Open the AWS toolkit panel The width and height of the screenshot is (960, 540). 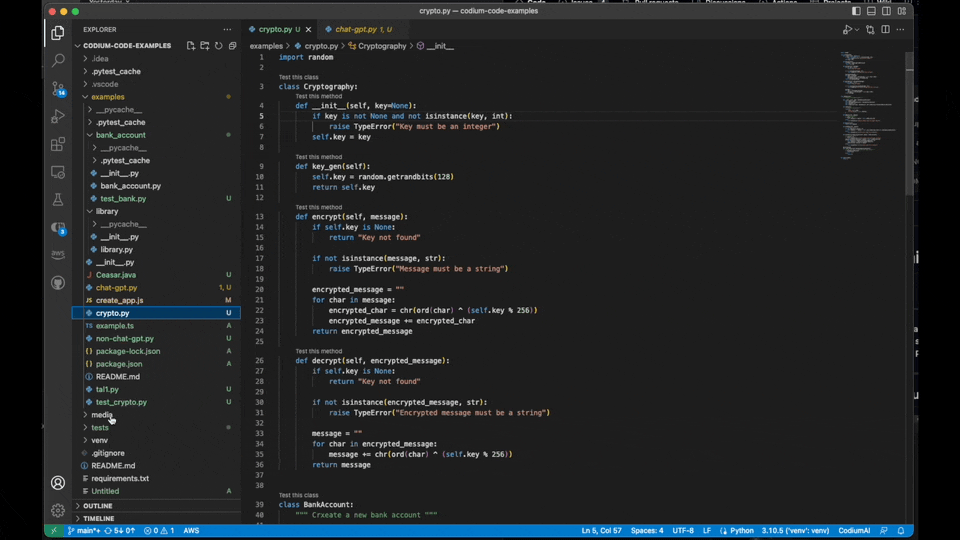58,255
